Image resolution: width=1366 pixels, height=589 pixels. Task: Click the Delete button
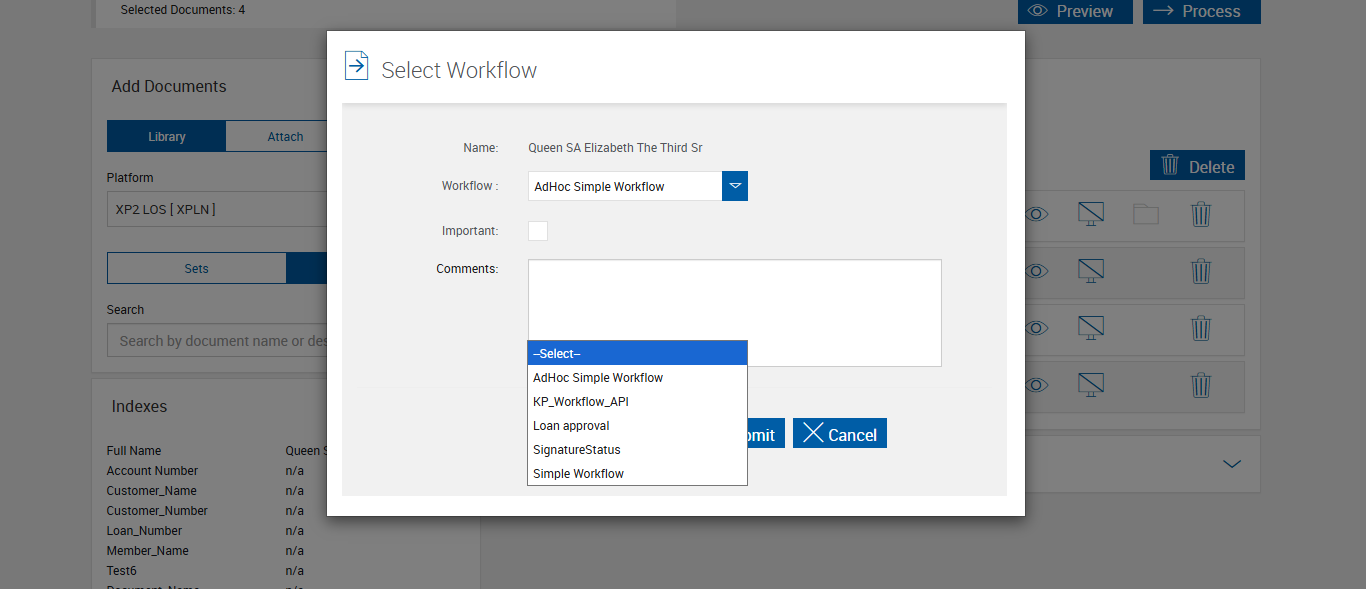point(1197,167)
